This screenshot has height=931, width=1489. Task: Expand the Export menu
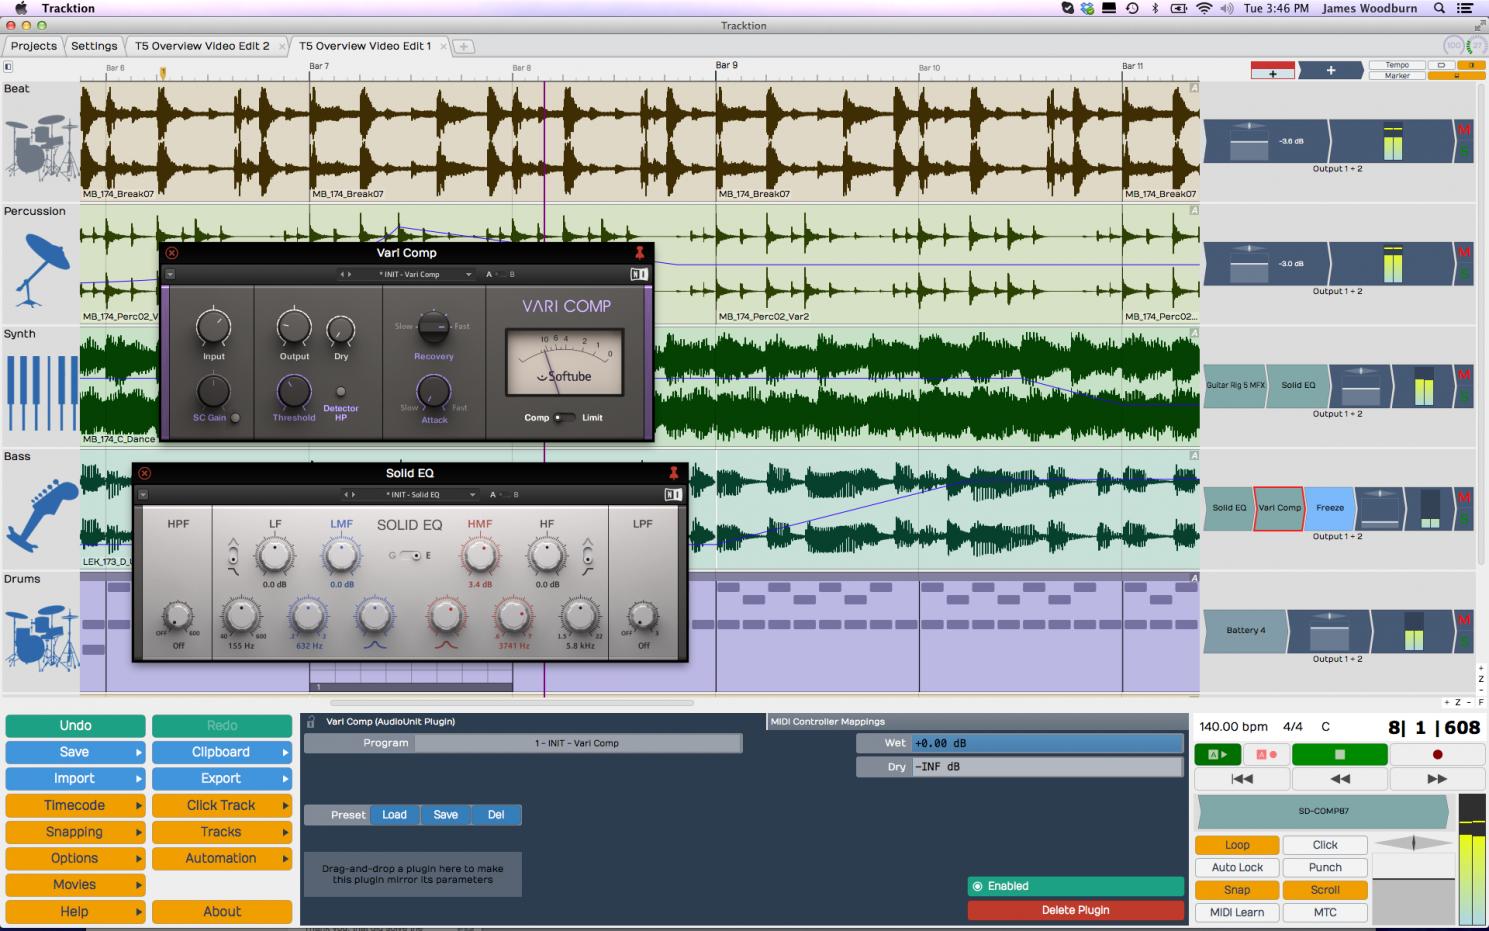click(222, 778)
